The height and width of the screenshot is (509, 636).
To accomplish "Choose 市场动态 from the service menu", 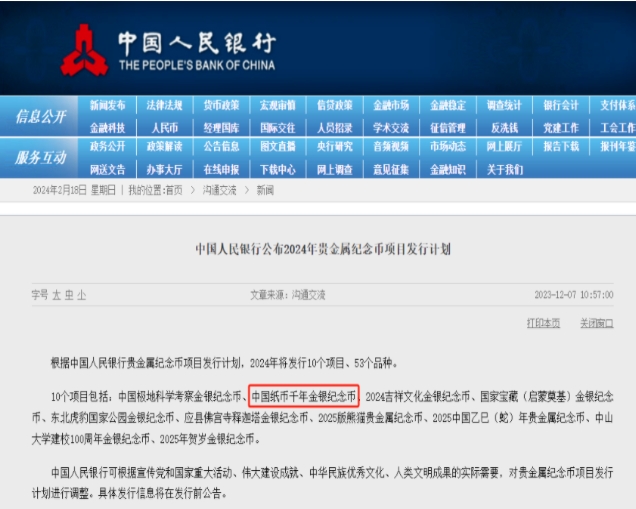I will [x=448, y=146].
